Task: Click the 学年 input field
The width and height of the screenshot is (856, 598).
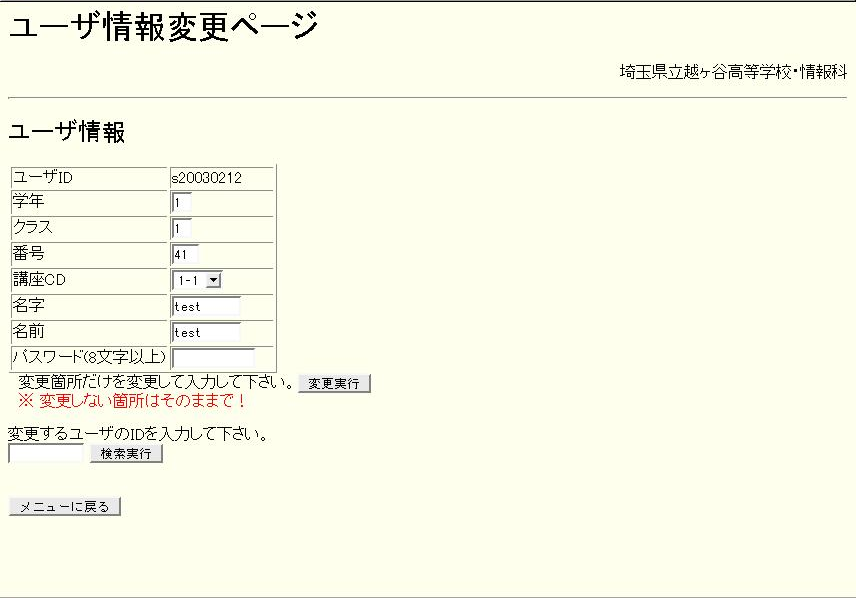Action: (x=181, y=203)
